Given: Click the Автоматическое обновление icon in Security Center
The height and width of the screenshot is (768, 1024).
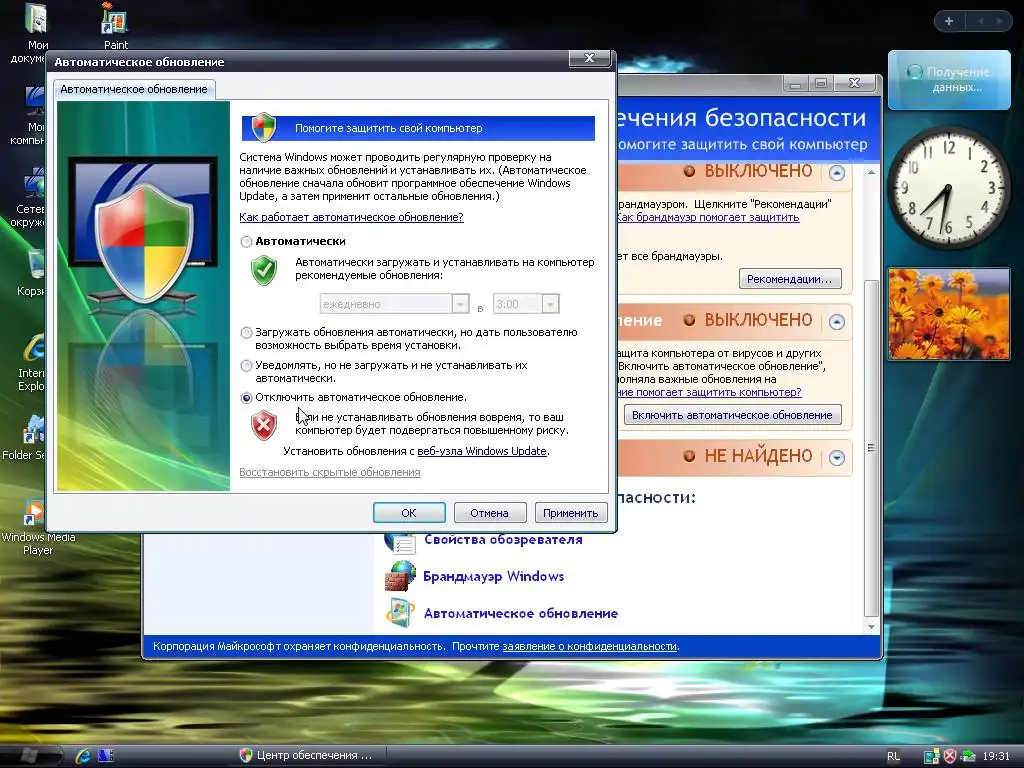Looking at the screenshot, I should pos(400,613).
